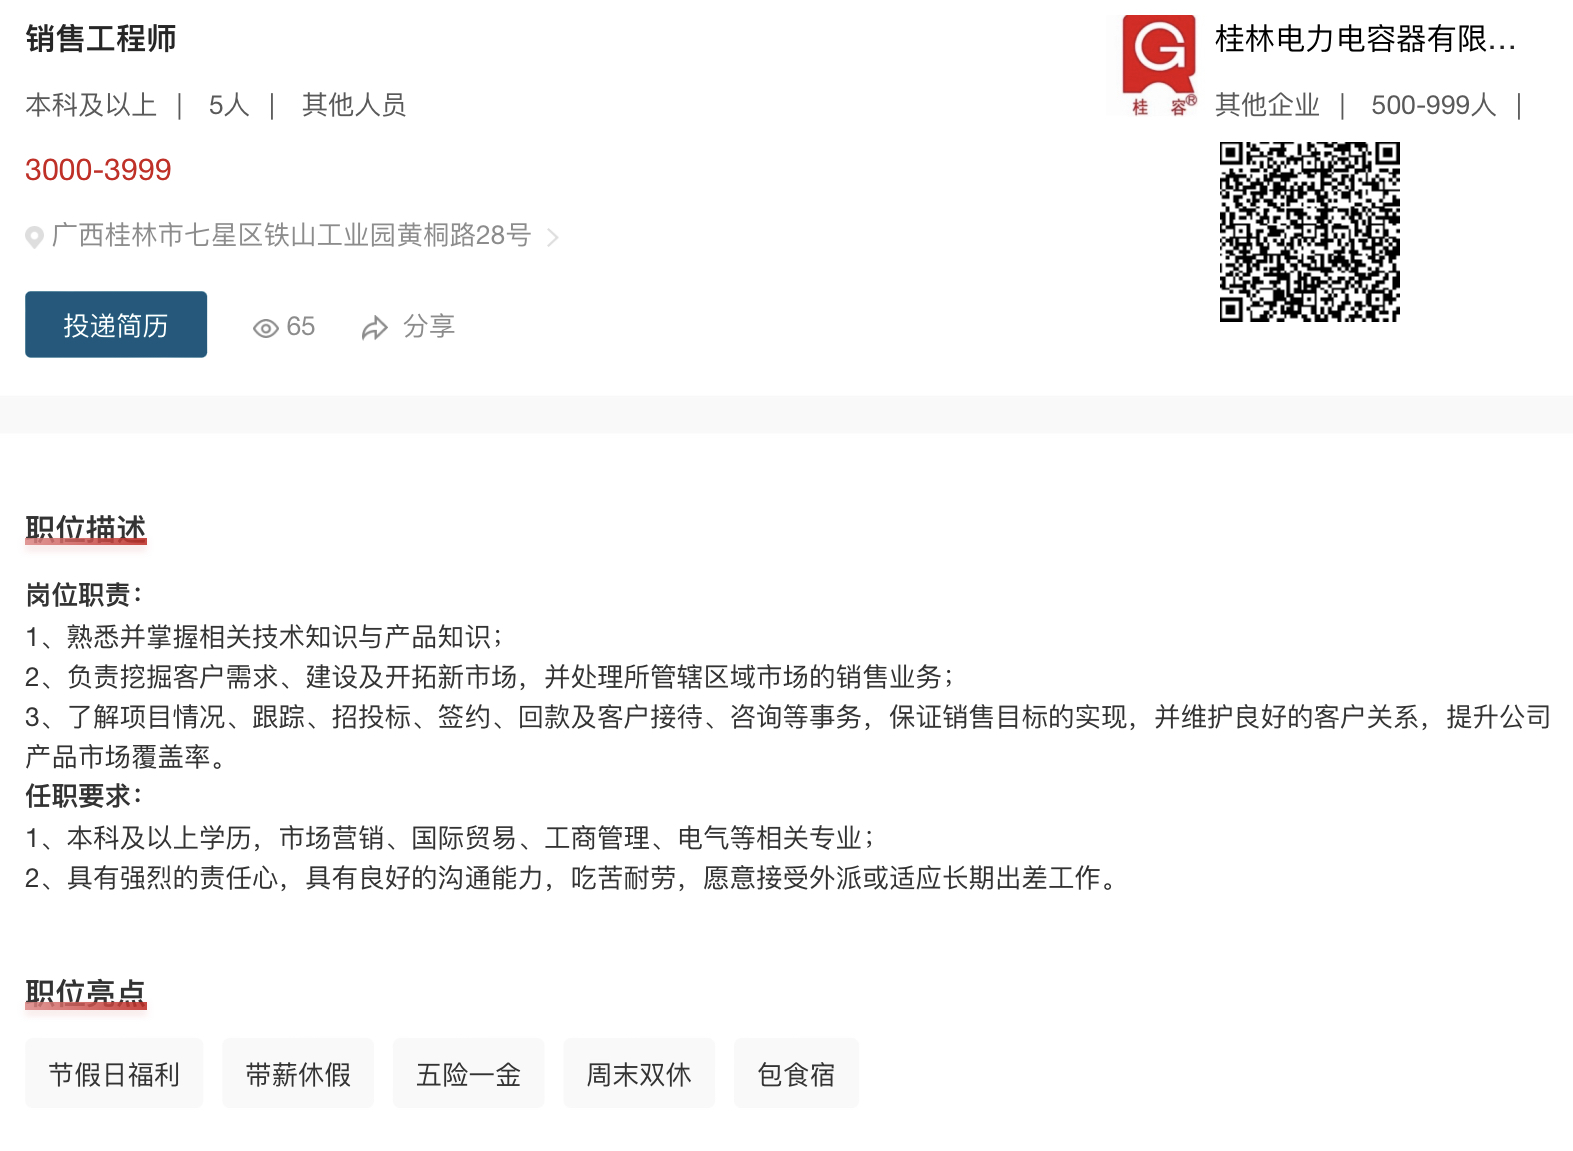The image size is (1573, 1151).
Task: Expand the address chevron arrow
Action: [x=552, y=237]
